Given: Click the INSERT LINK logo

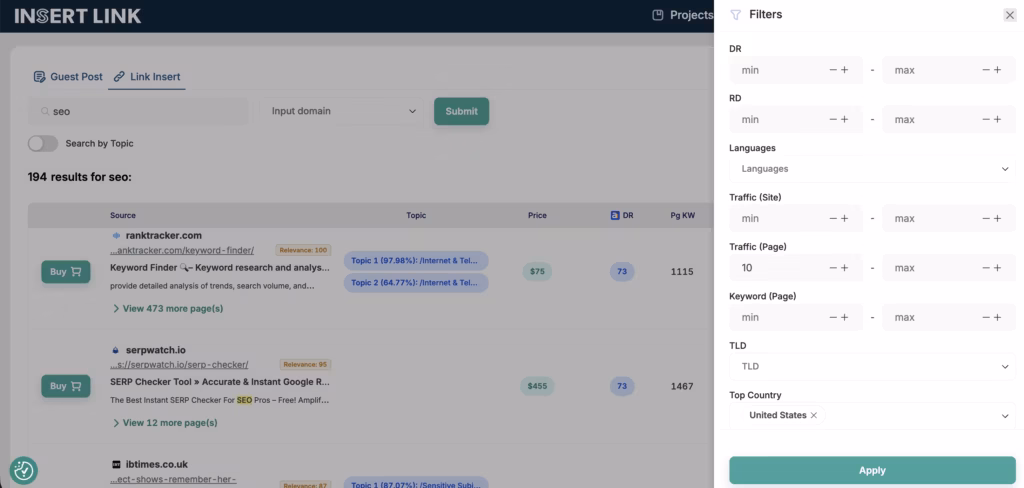Looking at the screenshot, I should click(77, 16).
